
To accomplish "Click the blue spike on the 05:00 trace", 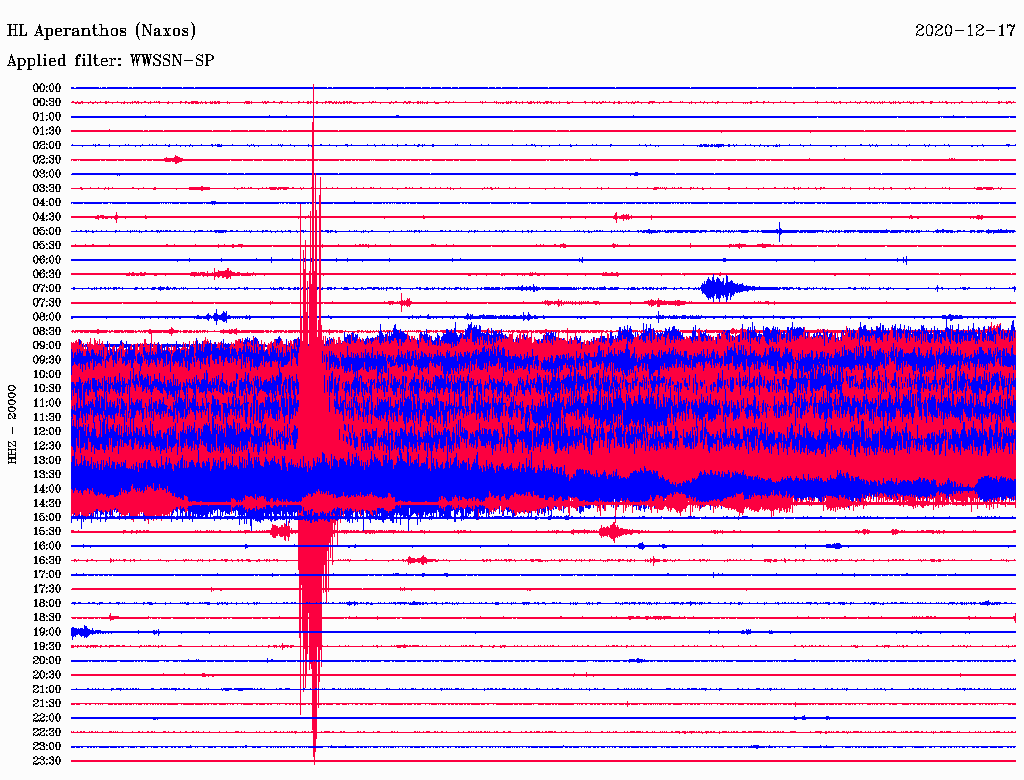I will (779, 231).
